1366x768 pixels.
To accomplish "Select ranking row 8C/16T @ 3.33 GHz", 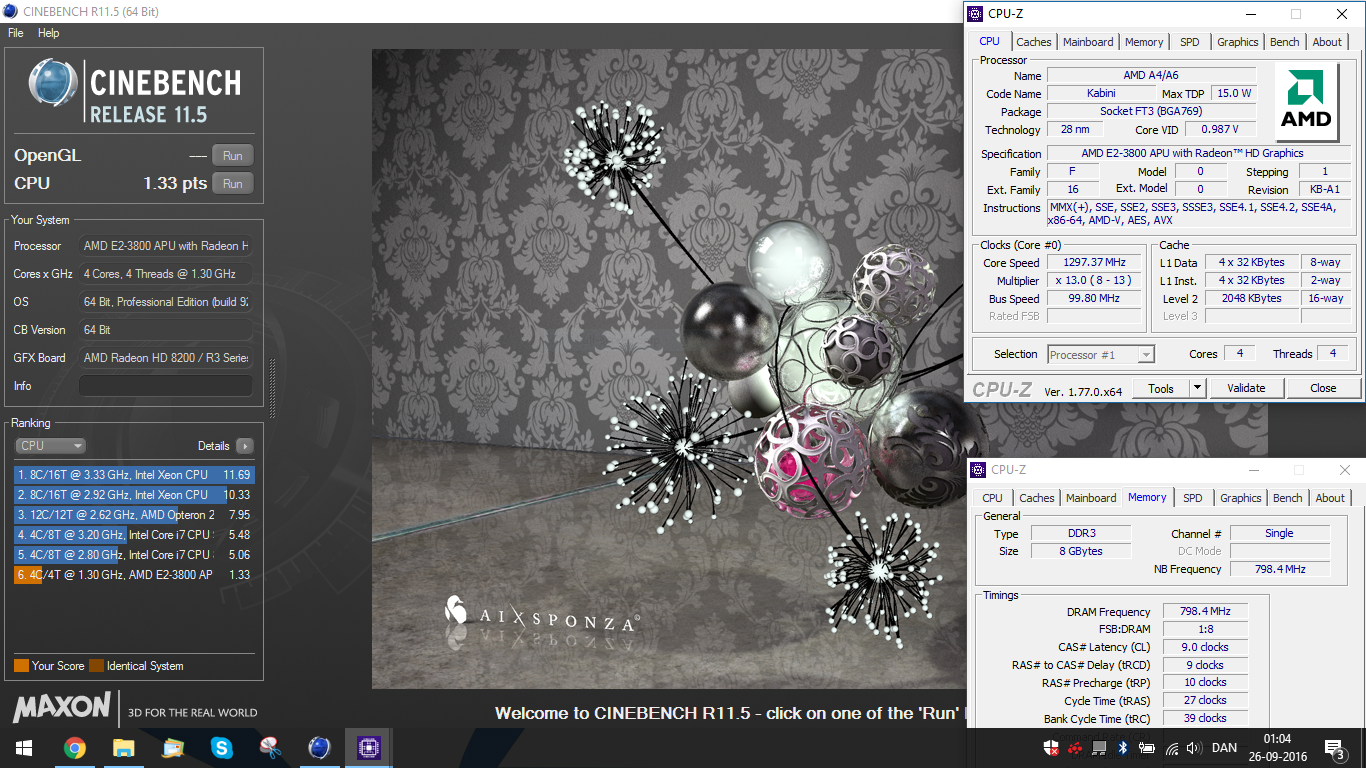I will [134, 475].
